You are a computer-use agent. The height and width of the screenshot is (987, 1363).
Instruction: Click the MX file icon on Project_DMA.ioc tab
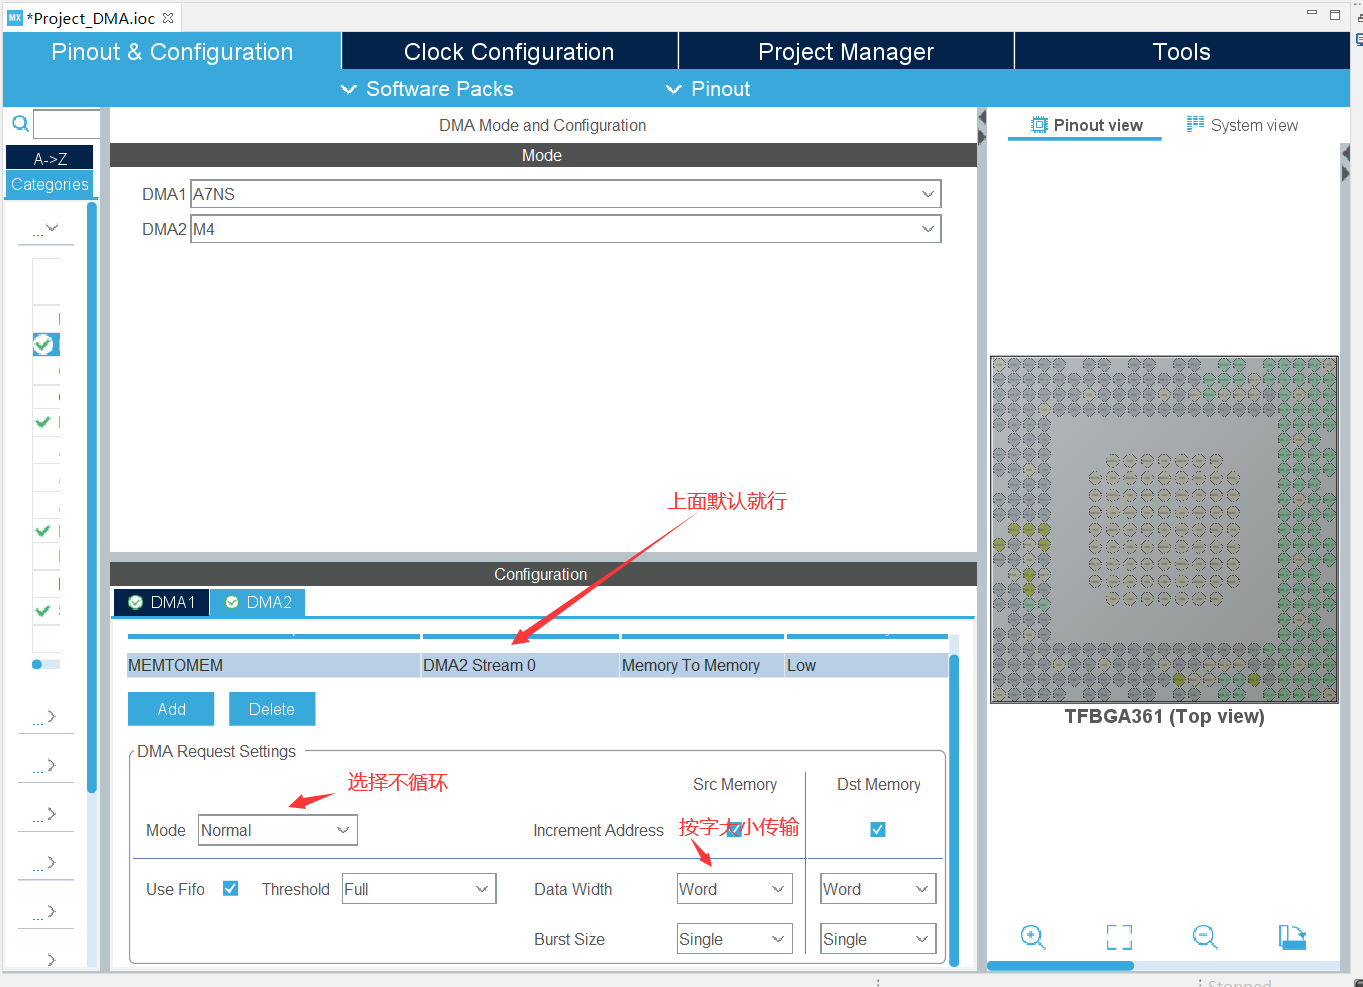[x=14, y=16]
